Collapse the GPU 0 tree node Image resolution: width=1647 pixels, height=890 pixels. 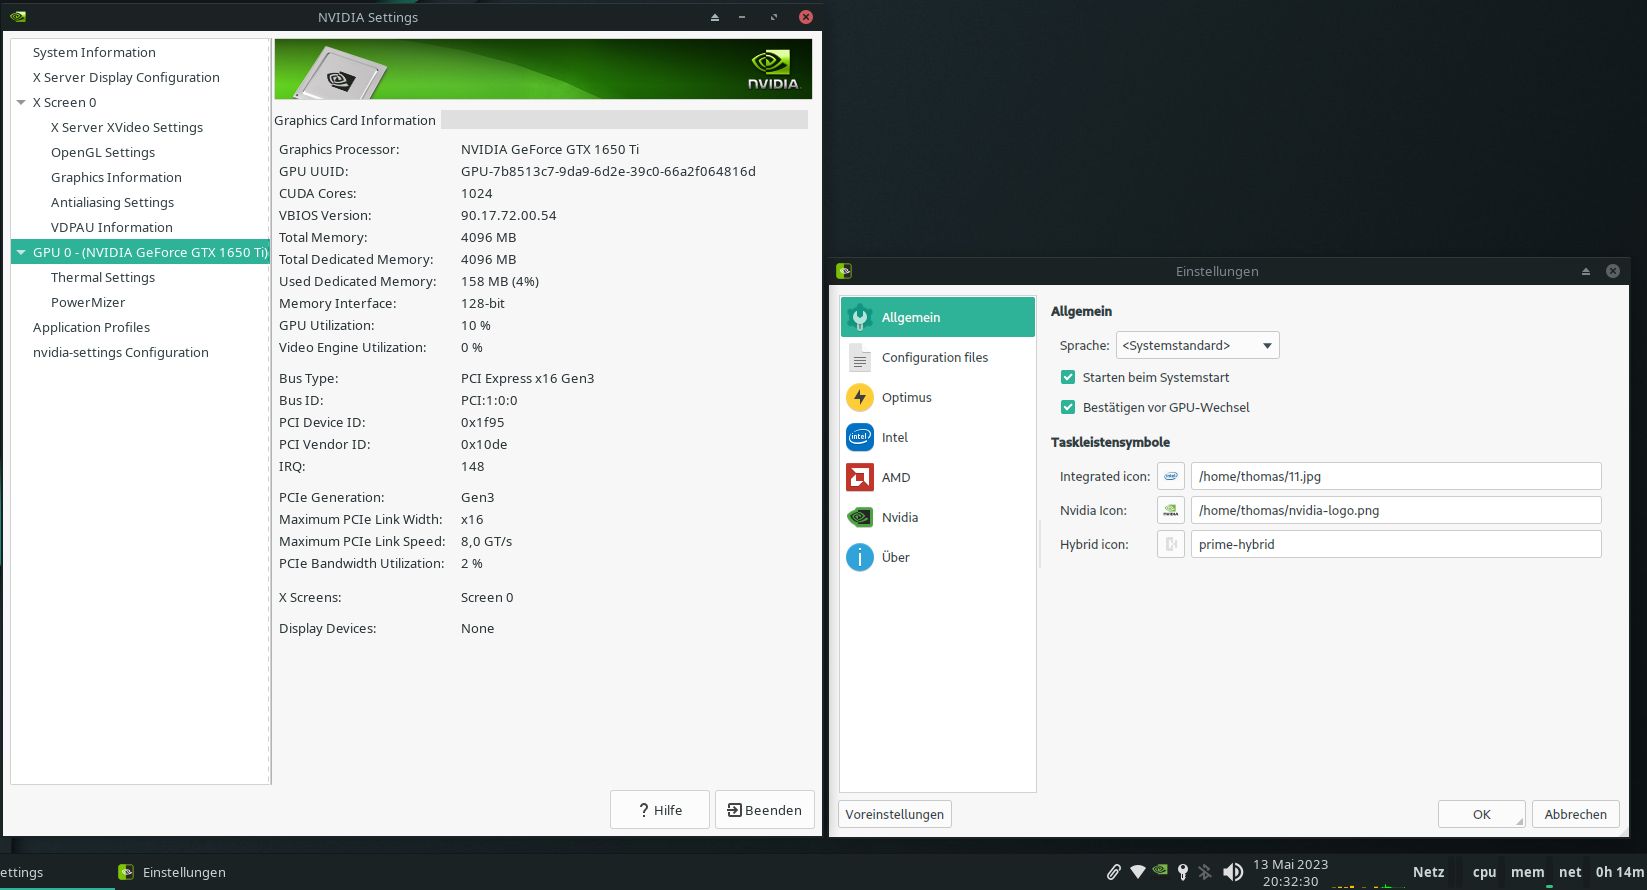pyautogui.click(x=21, y=253)
